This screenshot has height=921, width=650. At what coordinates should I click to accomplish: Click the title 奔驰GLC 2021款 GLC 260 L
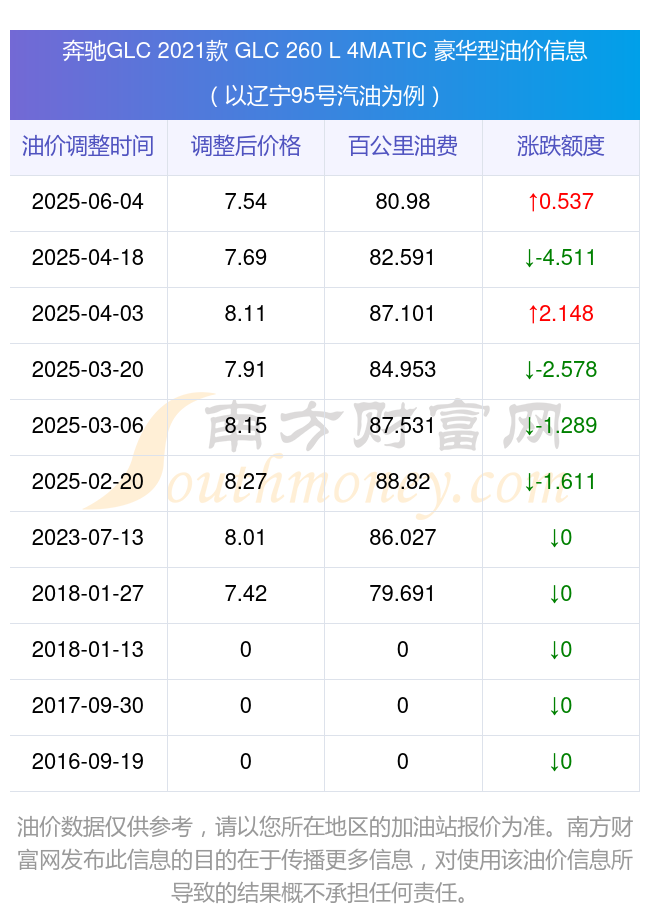pyautogui.click(x=201, y=51)
